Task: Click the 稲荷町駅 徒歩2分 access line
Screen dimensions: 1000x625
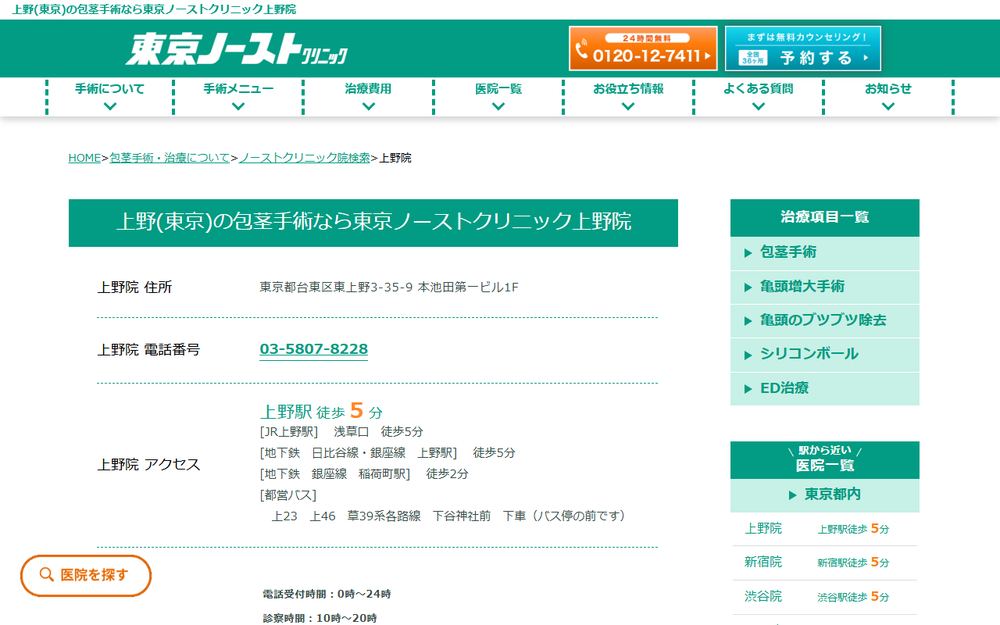Action: click(364, 474)
